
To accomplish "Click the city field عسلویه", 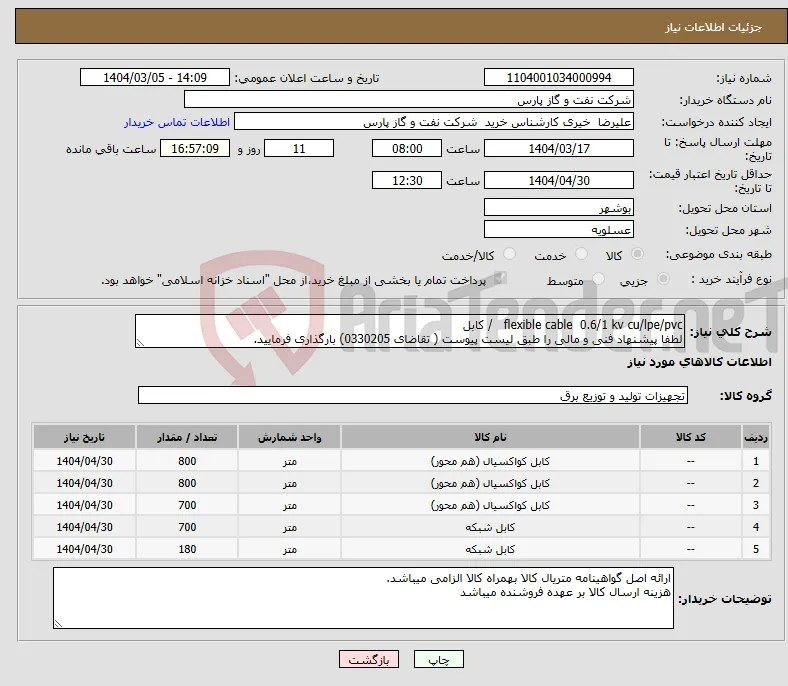I will tap(559, 230).
